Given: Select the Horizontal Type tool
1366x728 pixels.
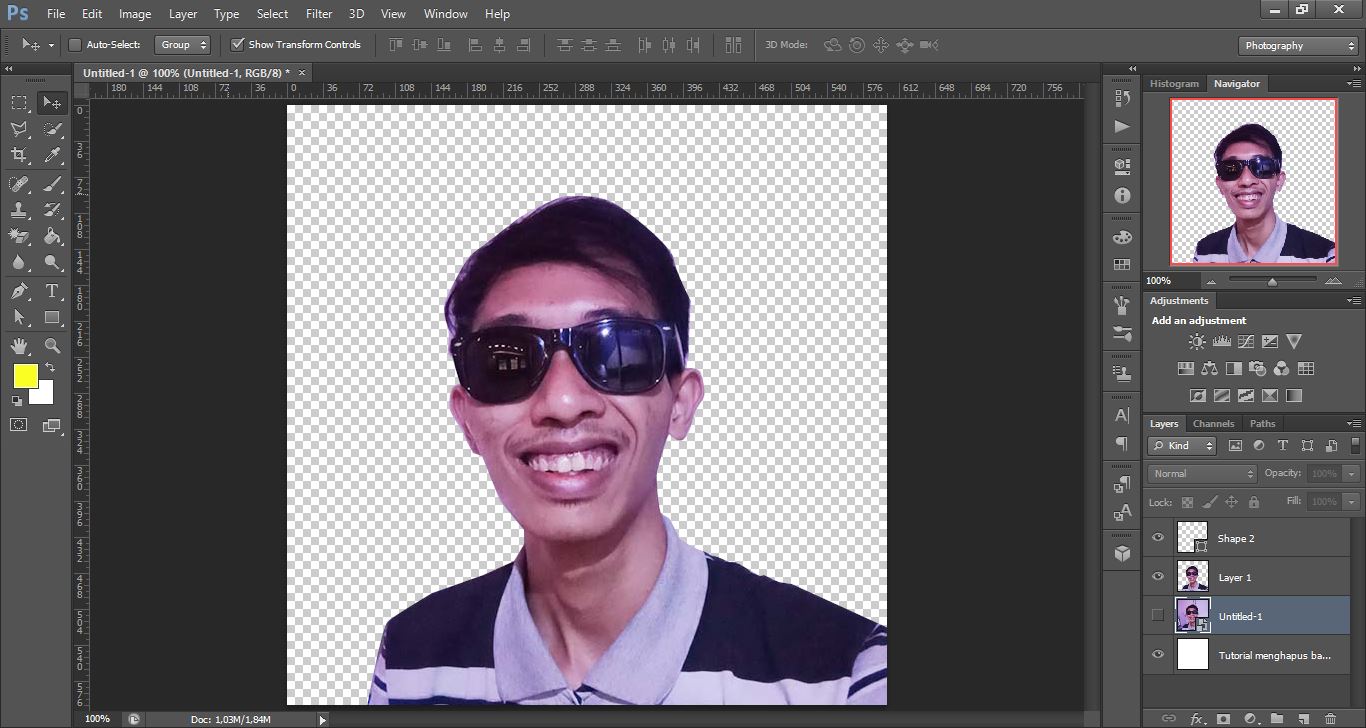Looking at the screenshot, I should pyautogui.click(x=50, y=291).
